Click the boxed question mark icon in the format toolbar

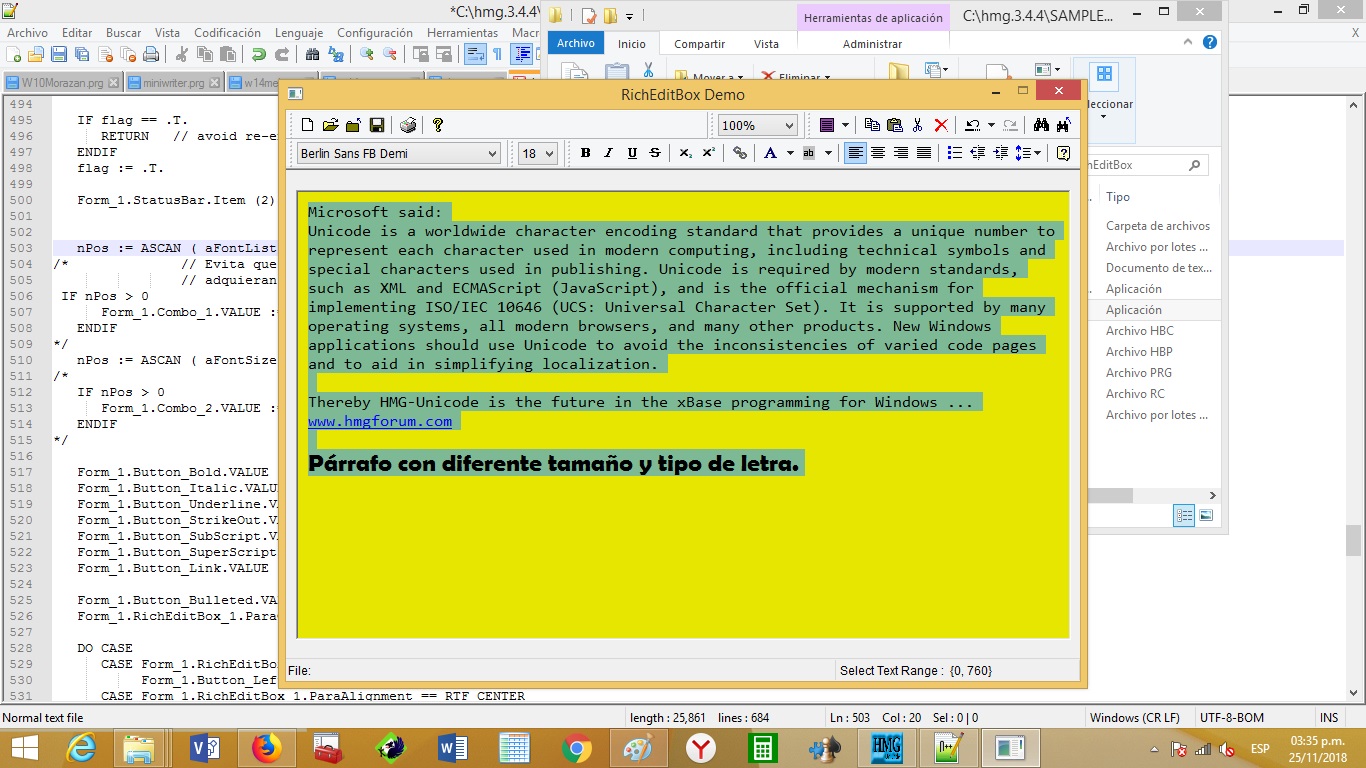click(1063, 153)
